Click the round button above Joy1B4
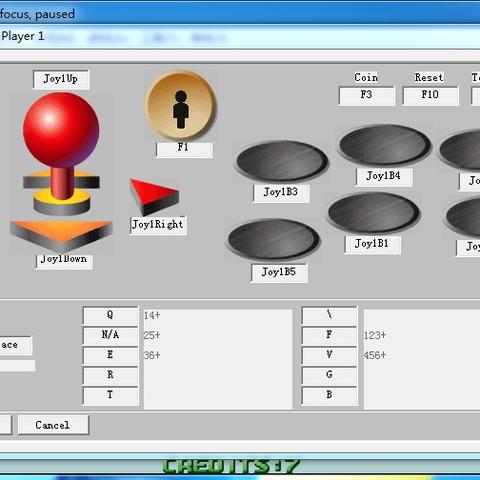The height and width of the screenshot is (480, 480). [x=385, y=145]
